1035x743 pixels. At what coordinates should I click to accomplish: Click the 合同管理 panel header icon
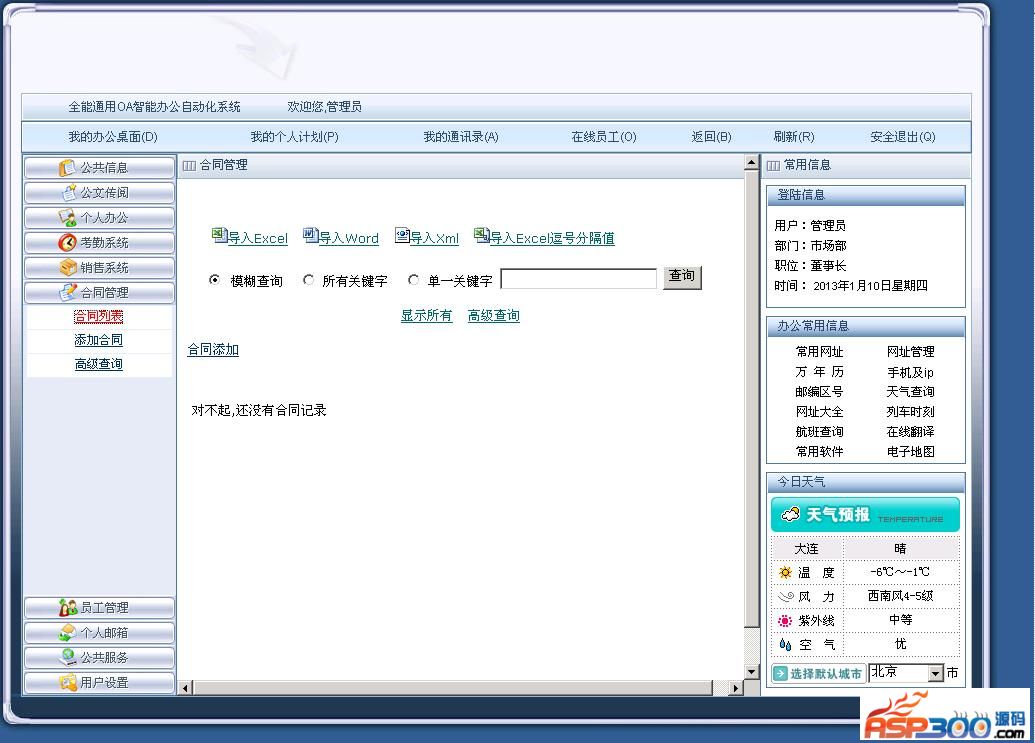pyautogui.click(x=189, y=166)
